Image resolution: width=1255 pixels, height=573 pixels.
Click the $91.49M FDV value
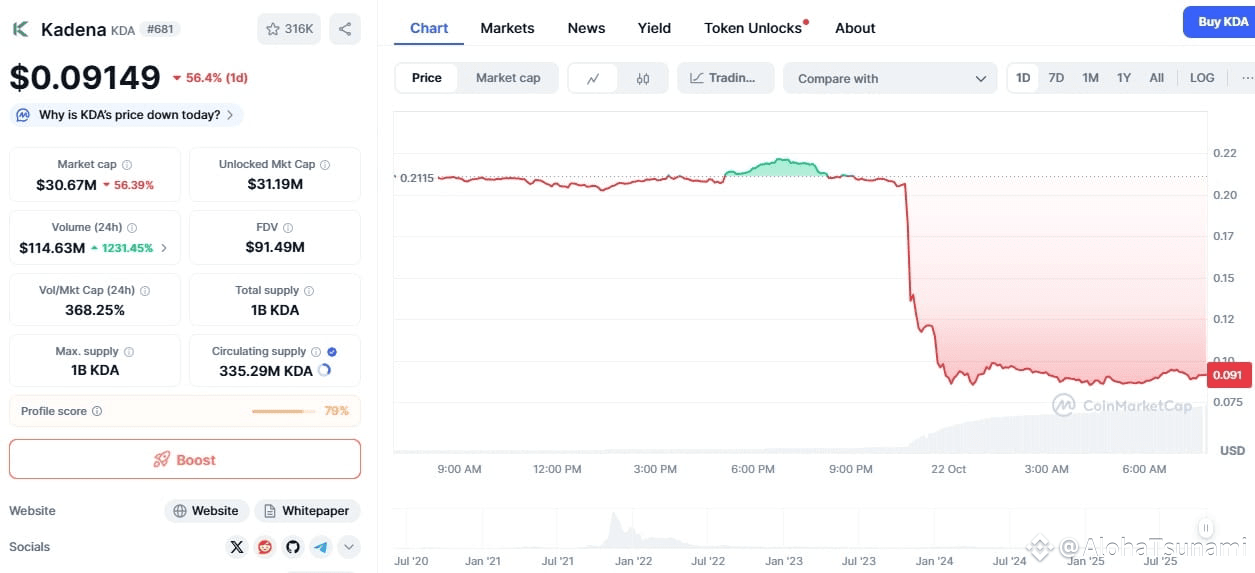pos(275,247)
